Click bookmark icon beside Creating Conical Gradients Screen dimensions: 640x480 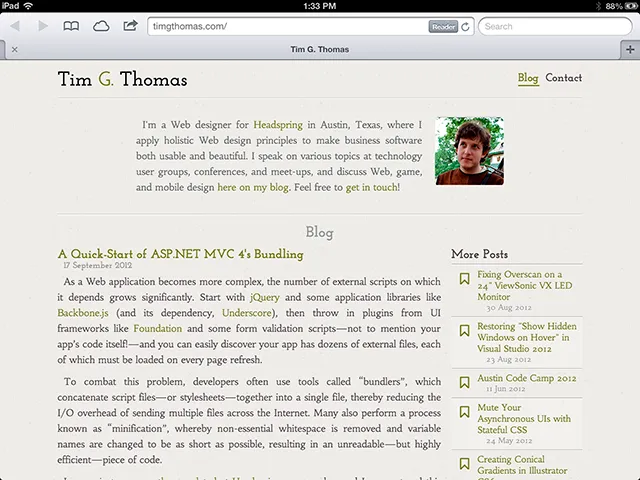coord(464,464)
